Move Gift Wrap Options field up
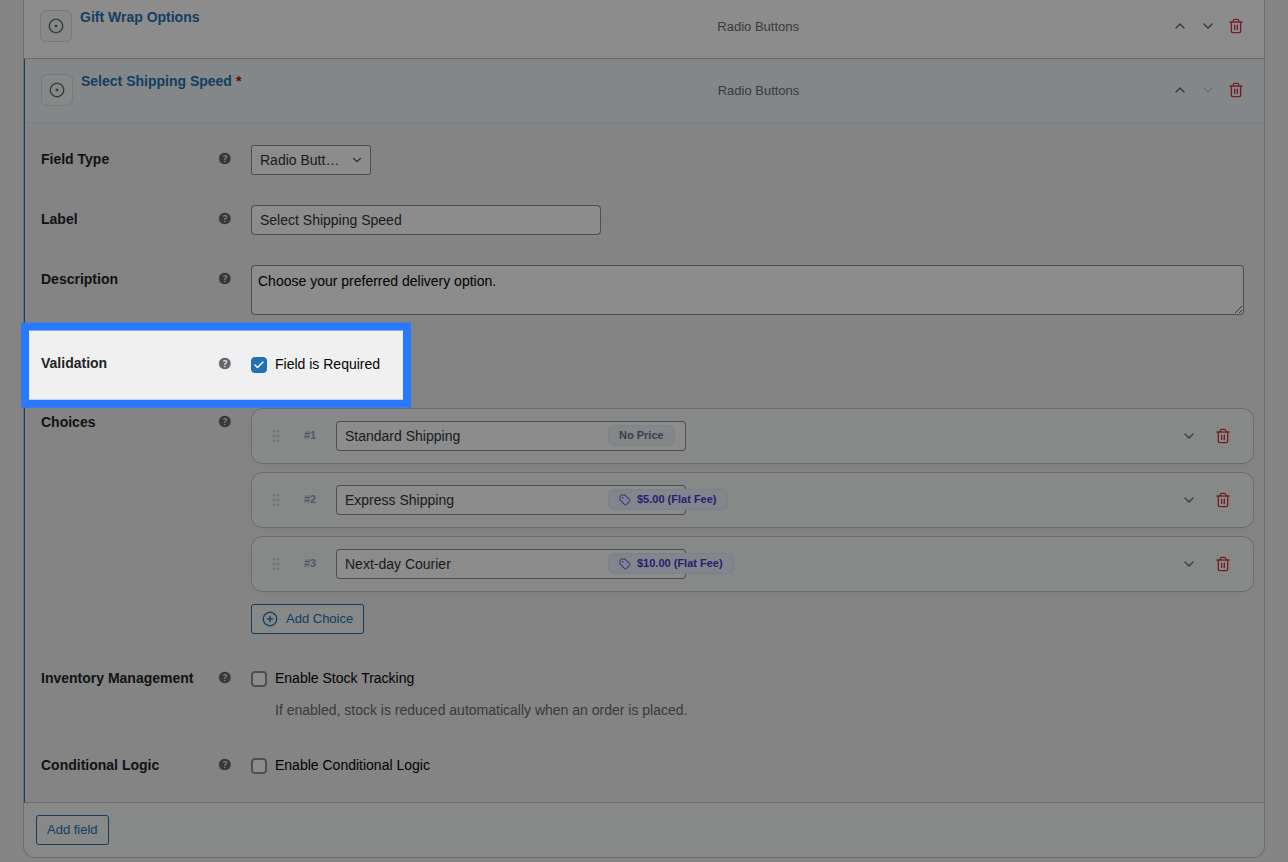The width and height of the screenshot is (1288, 862). [1180, 26]
